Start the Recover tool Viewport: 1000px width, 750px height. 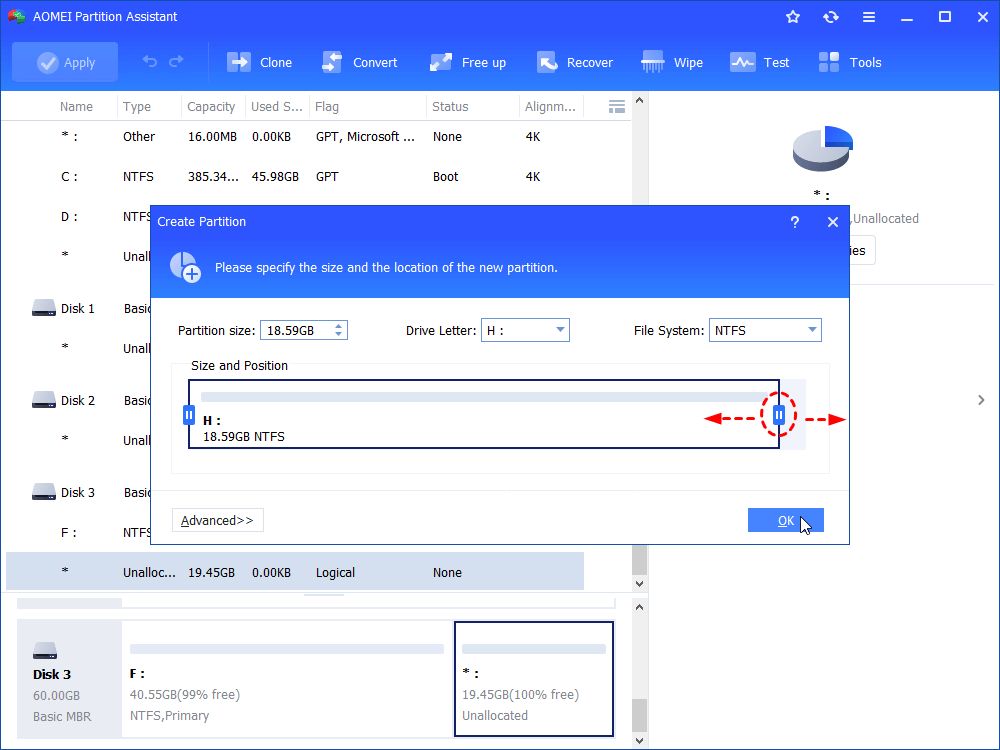[575, 62]
